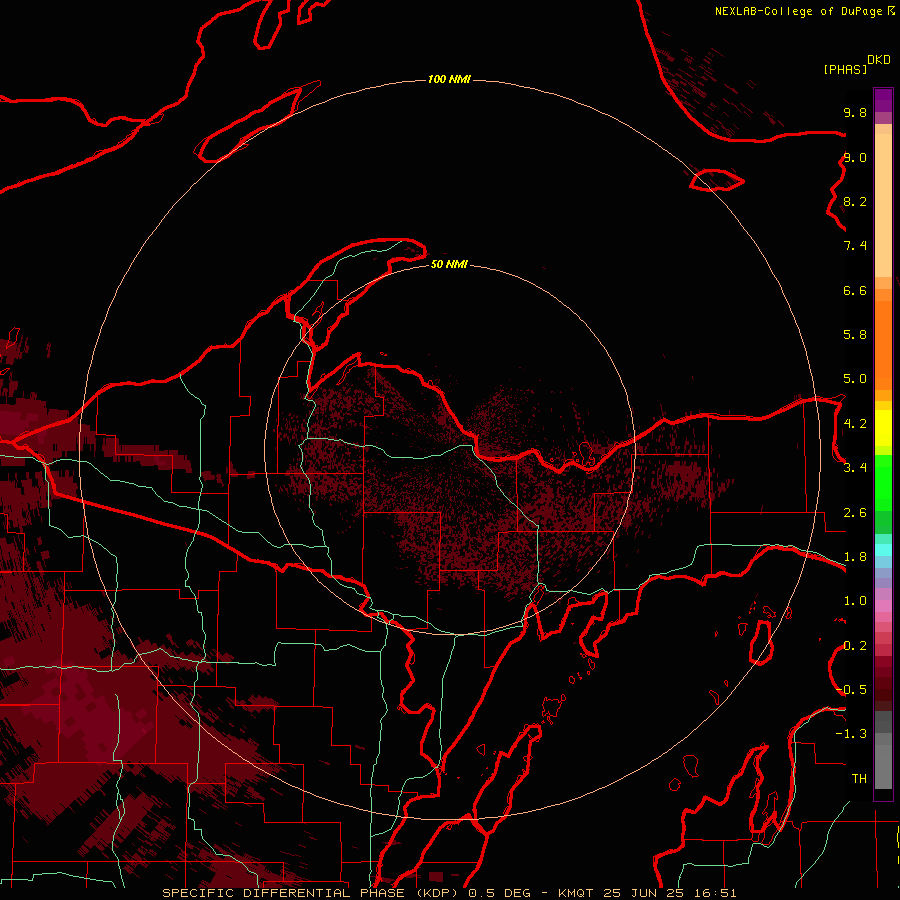
Task: Click the Specific Differential Phase KDP caption
Action: pos(449,893)
